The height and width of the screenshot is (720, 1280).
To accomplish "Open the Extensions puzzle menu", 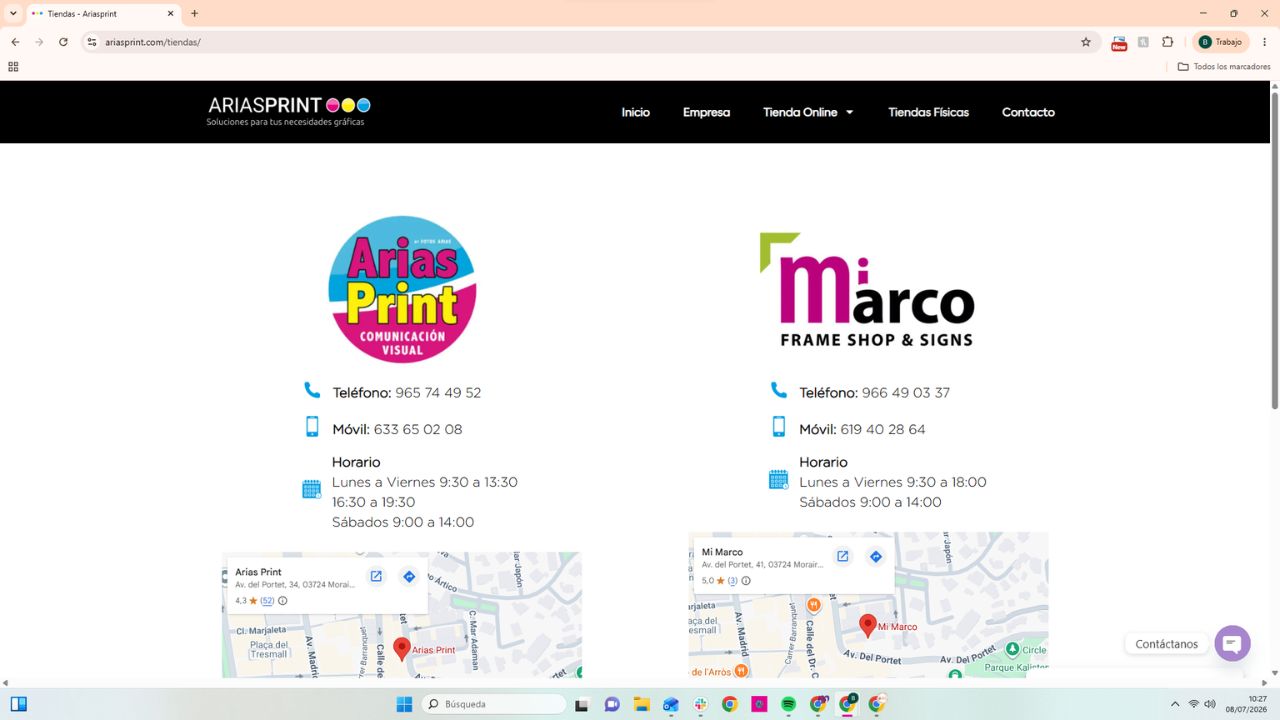I will point(1167,42).
